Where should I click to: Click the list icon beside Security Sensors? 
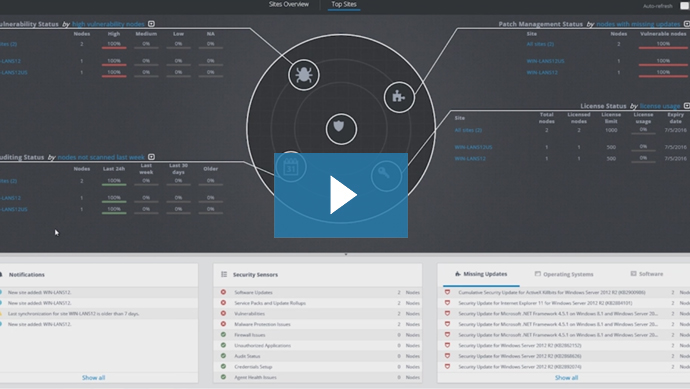[224, 274]
